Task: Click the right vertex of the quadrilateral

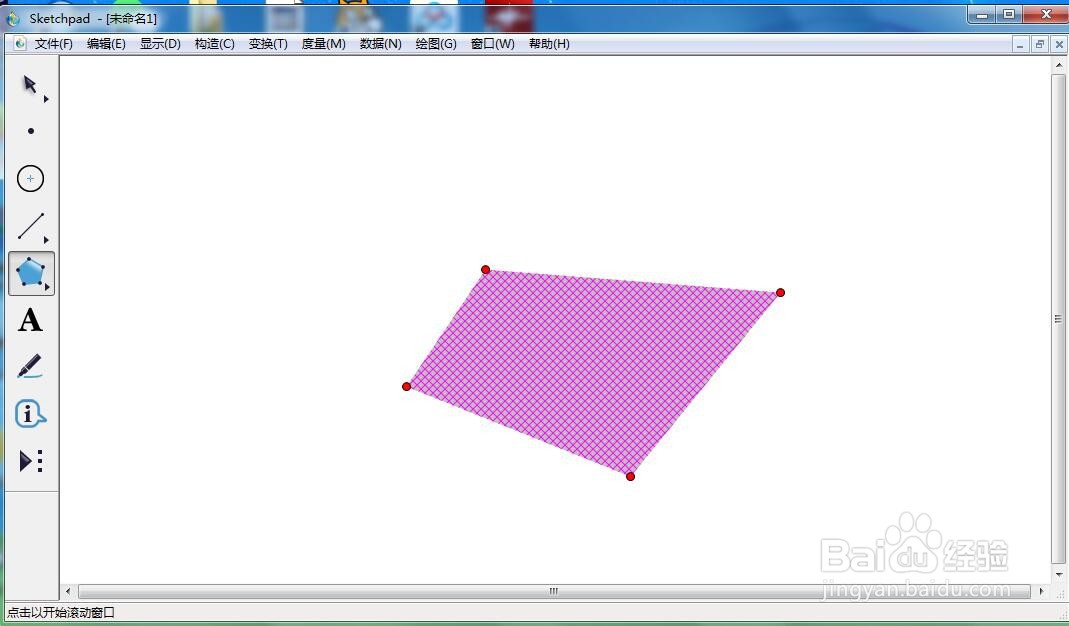Action: coord(781,293)
